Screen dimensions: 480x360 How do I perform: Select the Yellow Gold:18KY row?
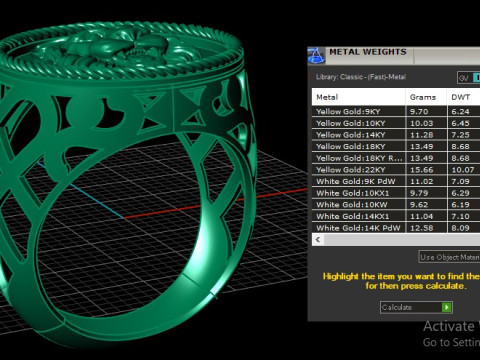tap(396, 146)
